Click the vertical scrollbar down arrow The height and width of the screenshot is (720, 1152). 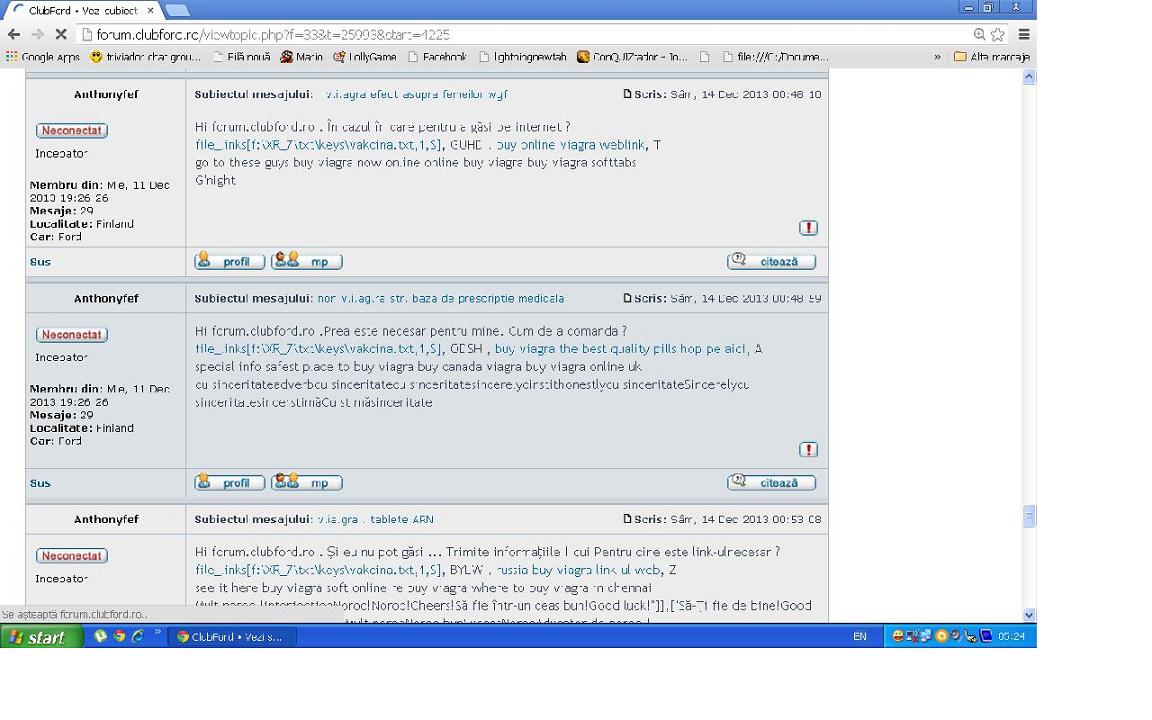click(1029, 615)
